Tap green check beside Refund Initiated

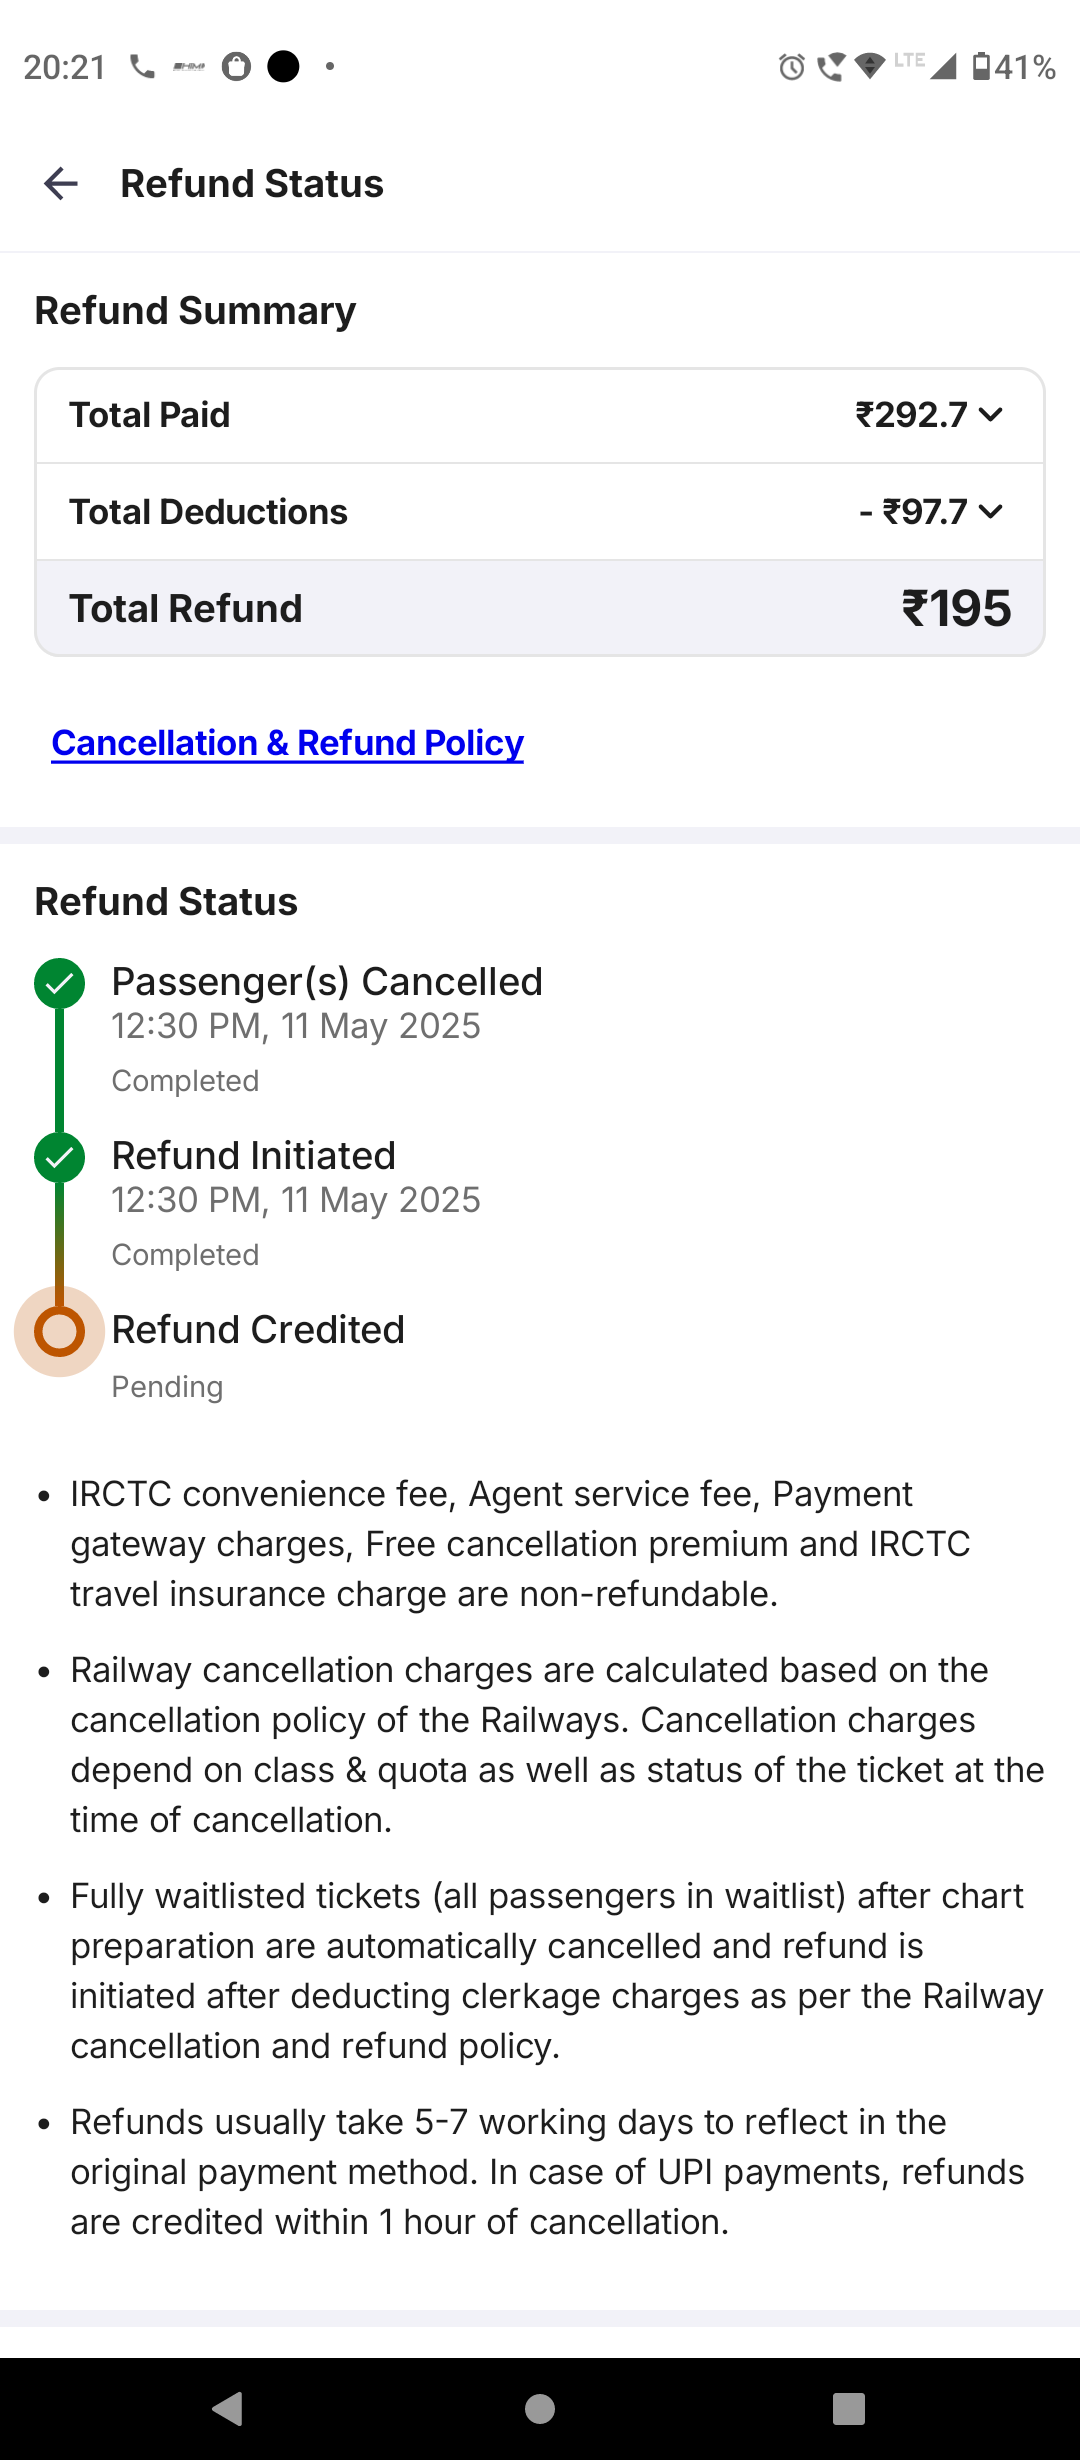pyautogui.click(x=60, y=1158)
